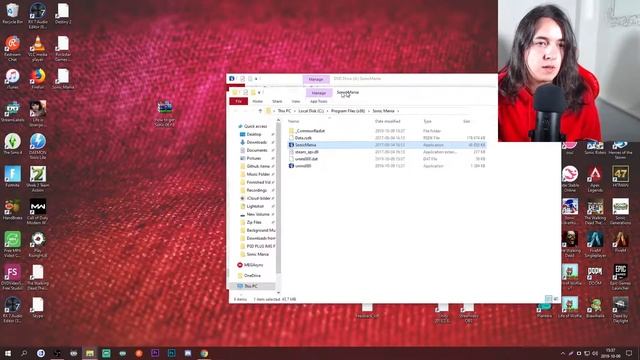Sort files by the Size column

pyautogui.click(x=467, y=121)
